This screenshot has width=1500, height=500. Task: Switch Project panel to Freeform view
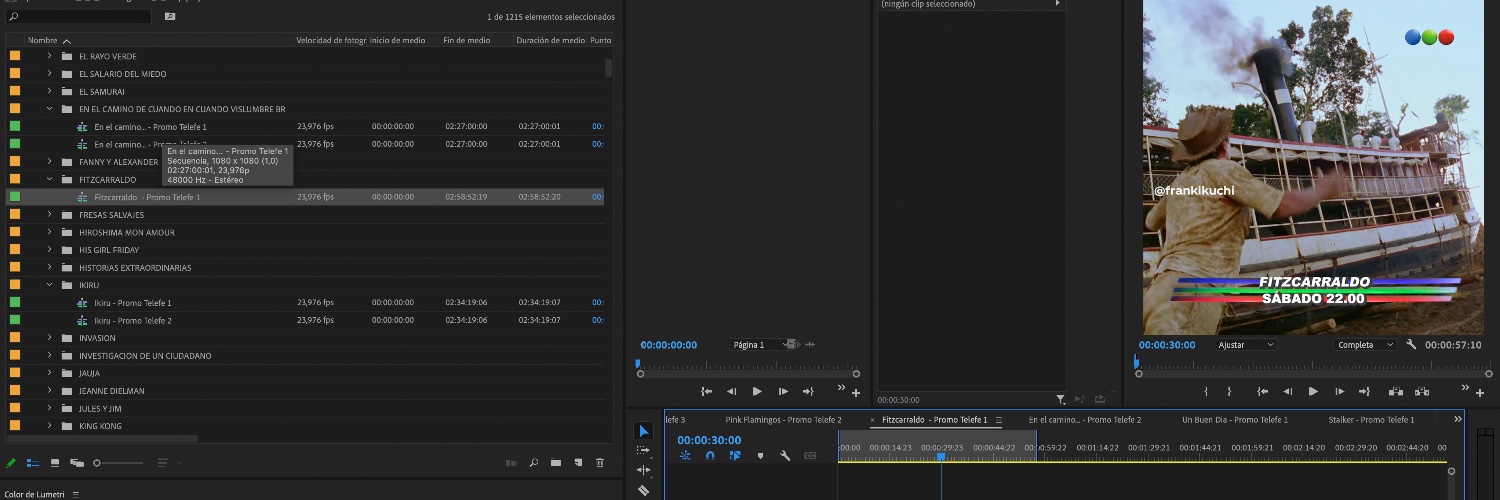click(77, 463)
